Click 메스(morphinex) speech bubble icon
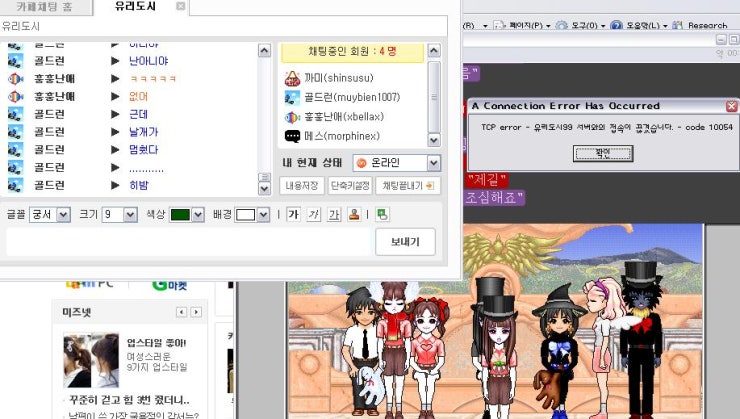Image resolution: width=740 pixels, height=419 pixels. pos(292,136)
